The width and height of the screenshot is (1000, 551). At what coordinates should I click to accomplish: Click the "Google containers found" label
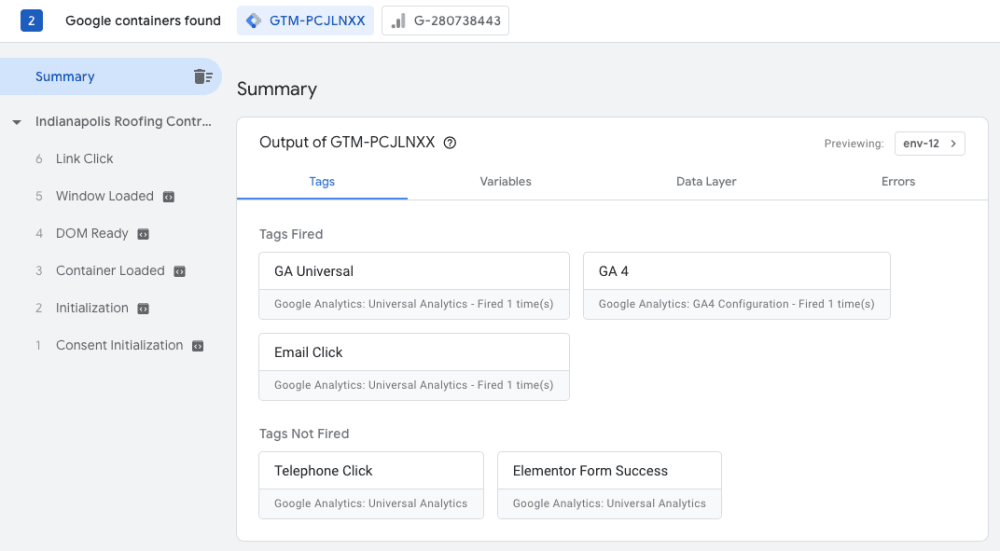coord(143,20)
